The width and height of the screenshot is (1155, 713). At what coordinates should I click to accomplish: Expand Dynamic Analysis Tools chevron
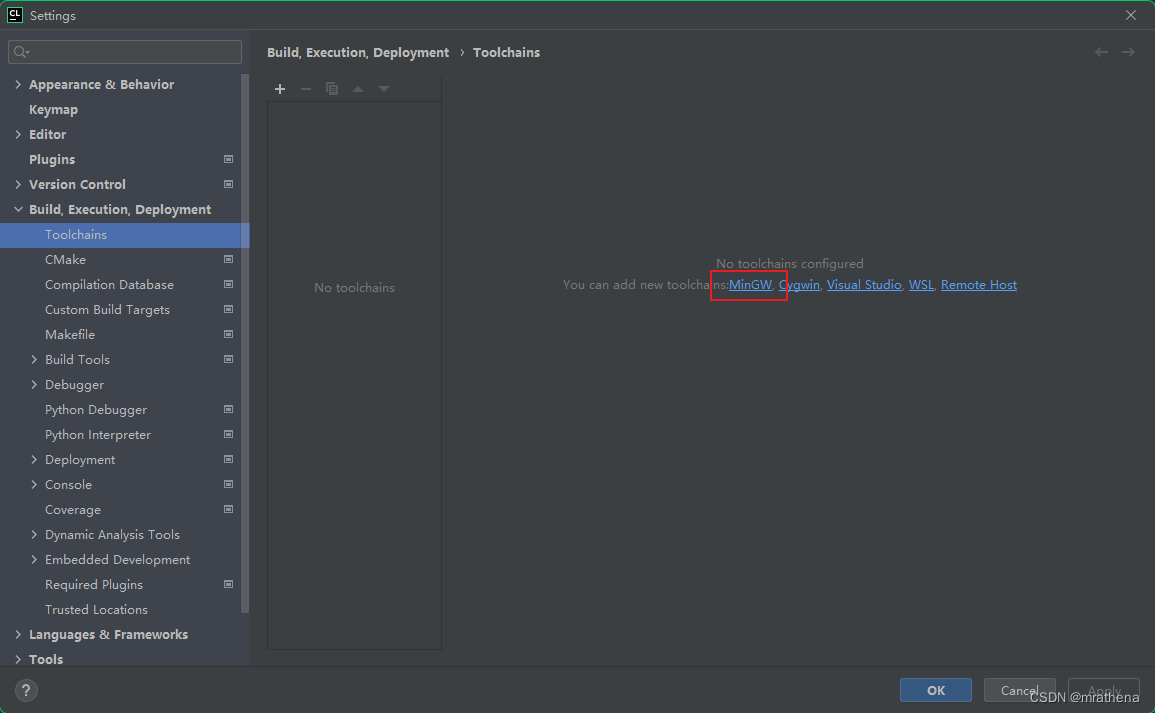(x=34, y=535)
